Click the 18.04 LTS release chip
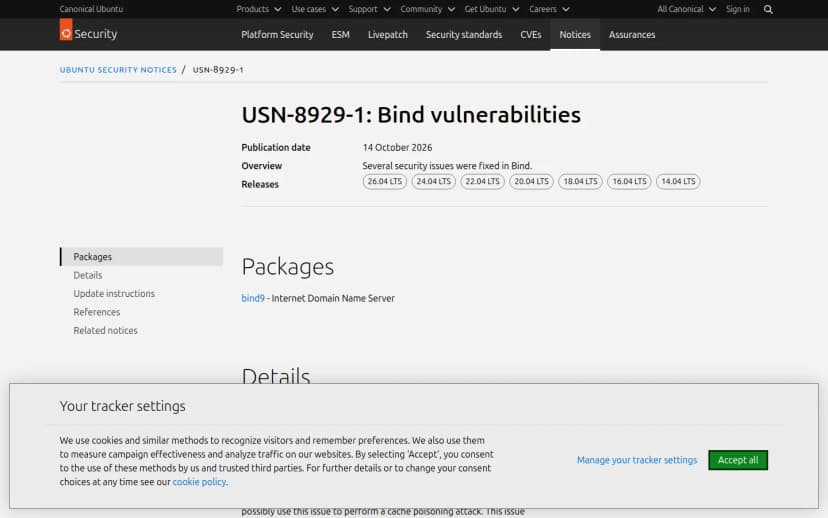Screen dimensions: 828x518 580,181
